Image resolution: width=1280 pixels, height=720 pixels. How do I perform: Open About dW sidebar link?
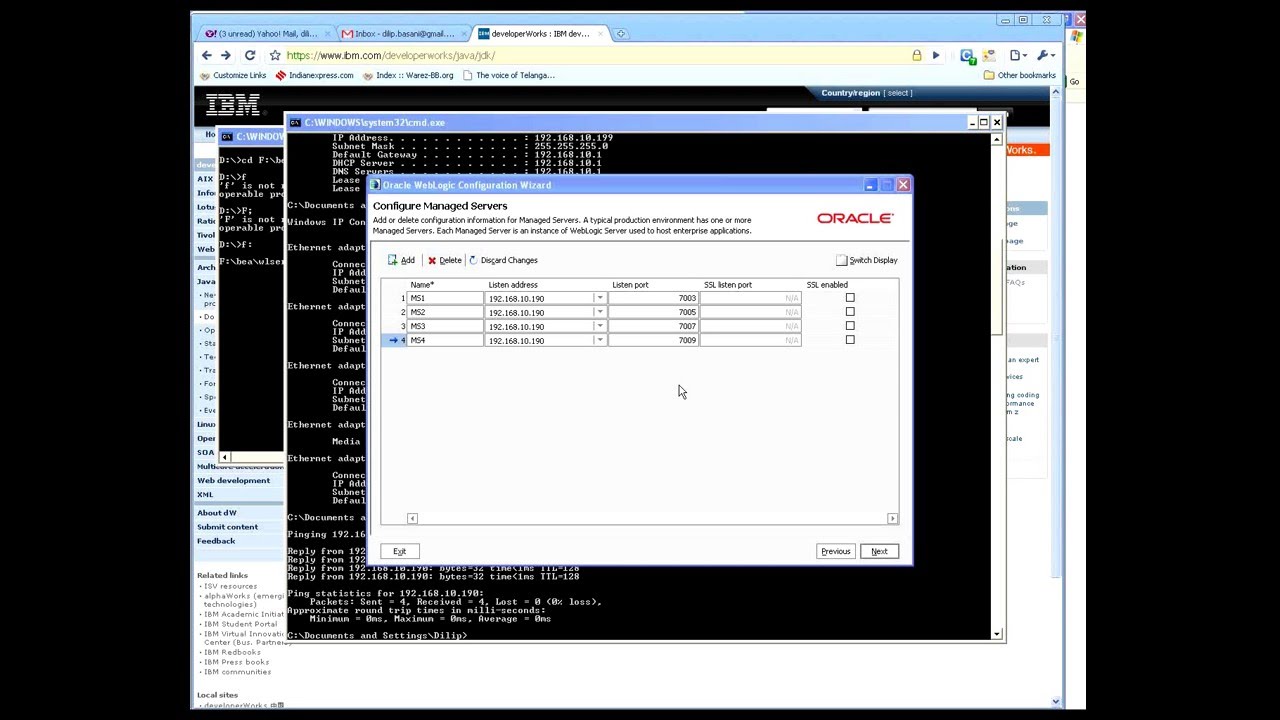217,513
